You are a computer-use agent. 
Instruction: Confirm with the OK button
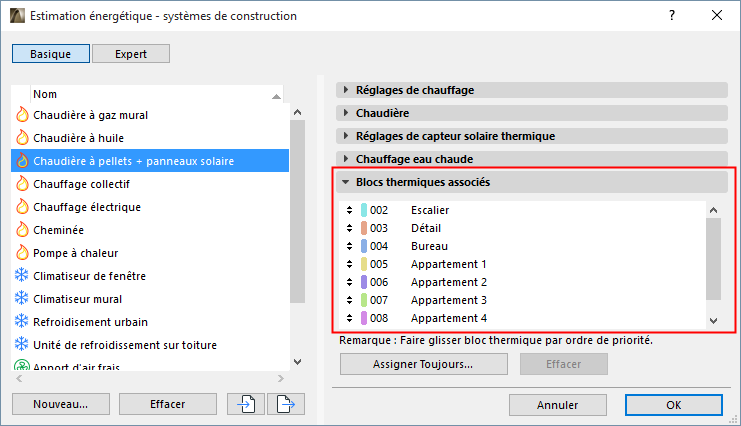point(674,405)
